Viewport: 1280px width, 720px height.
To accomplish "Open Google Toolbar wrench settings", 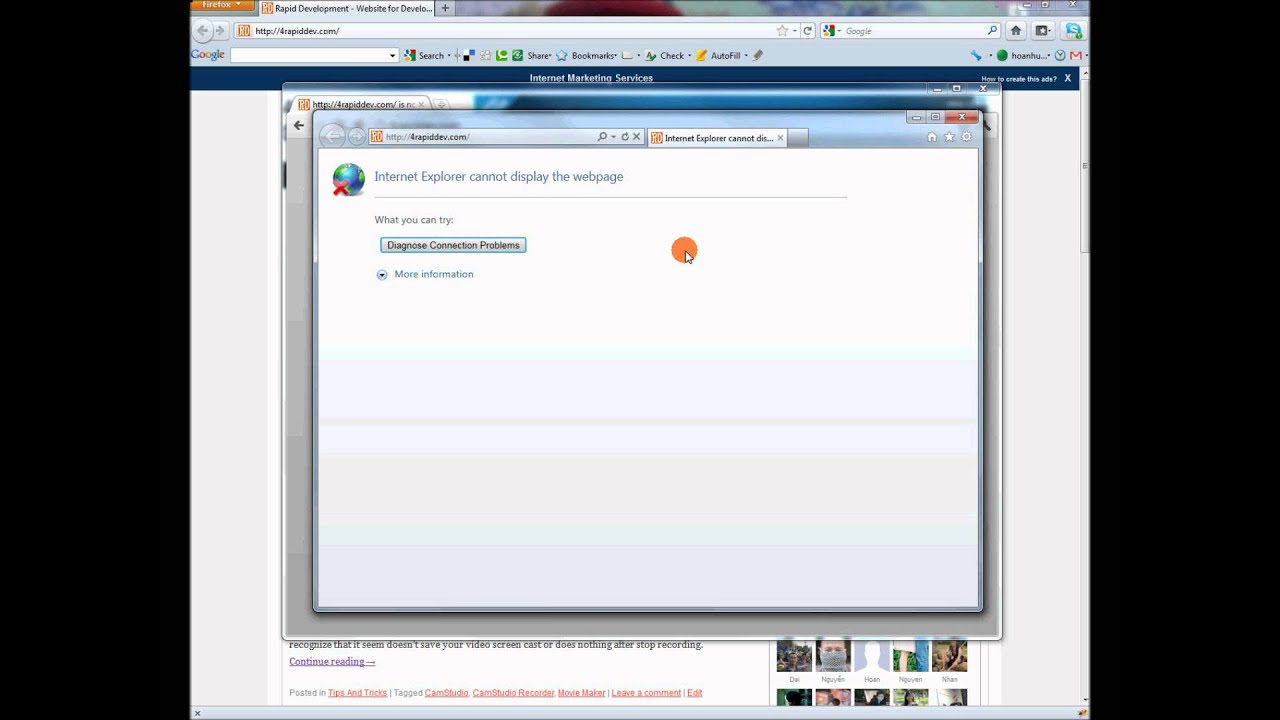I will 977,56.
